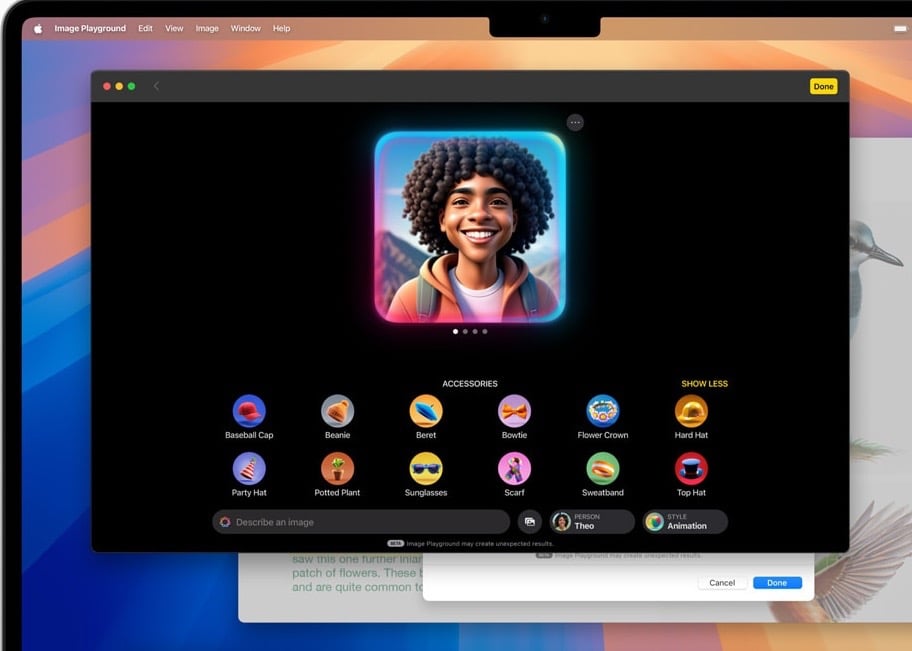Click the menu bar status icon at right
The height and width of the screenshot is (651, 912).
click(900, 29)
